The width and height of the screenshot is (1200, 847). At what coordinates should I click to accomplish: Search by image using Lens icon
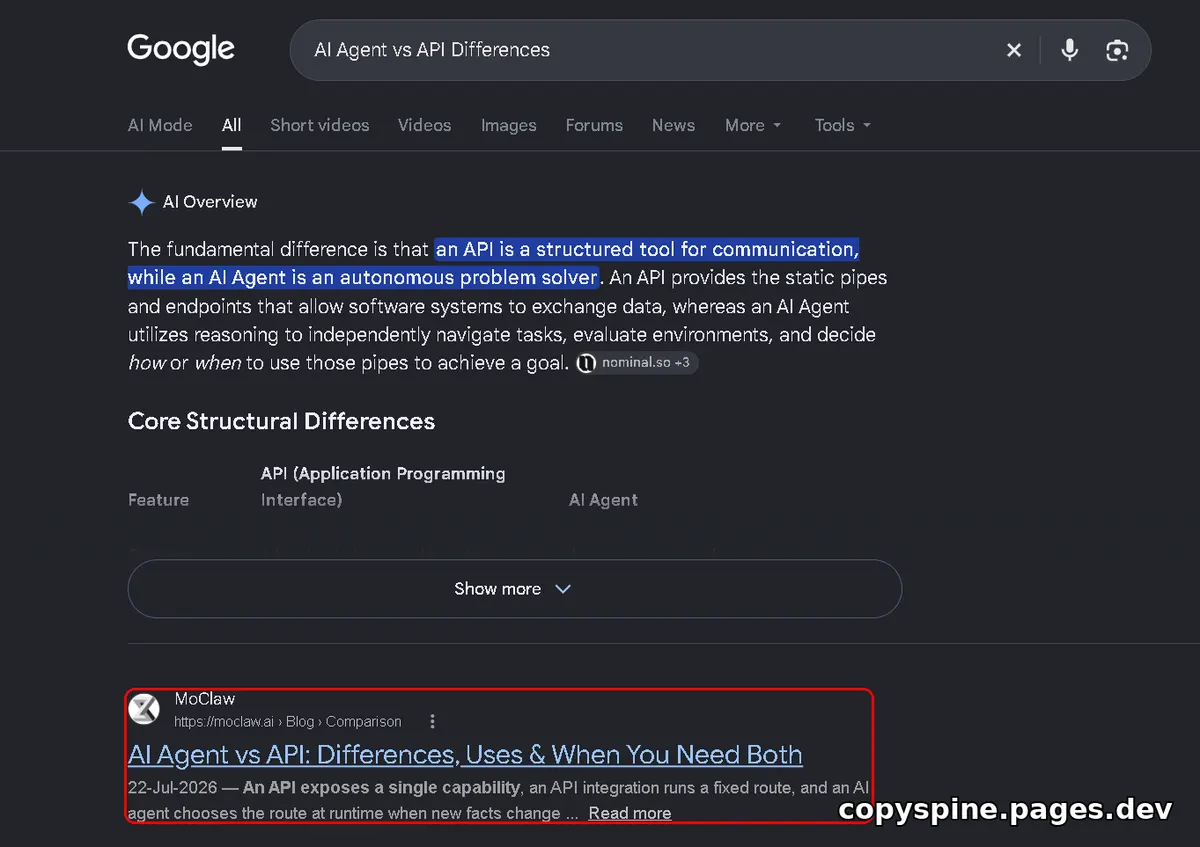coord(1117,50)
